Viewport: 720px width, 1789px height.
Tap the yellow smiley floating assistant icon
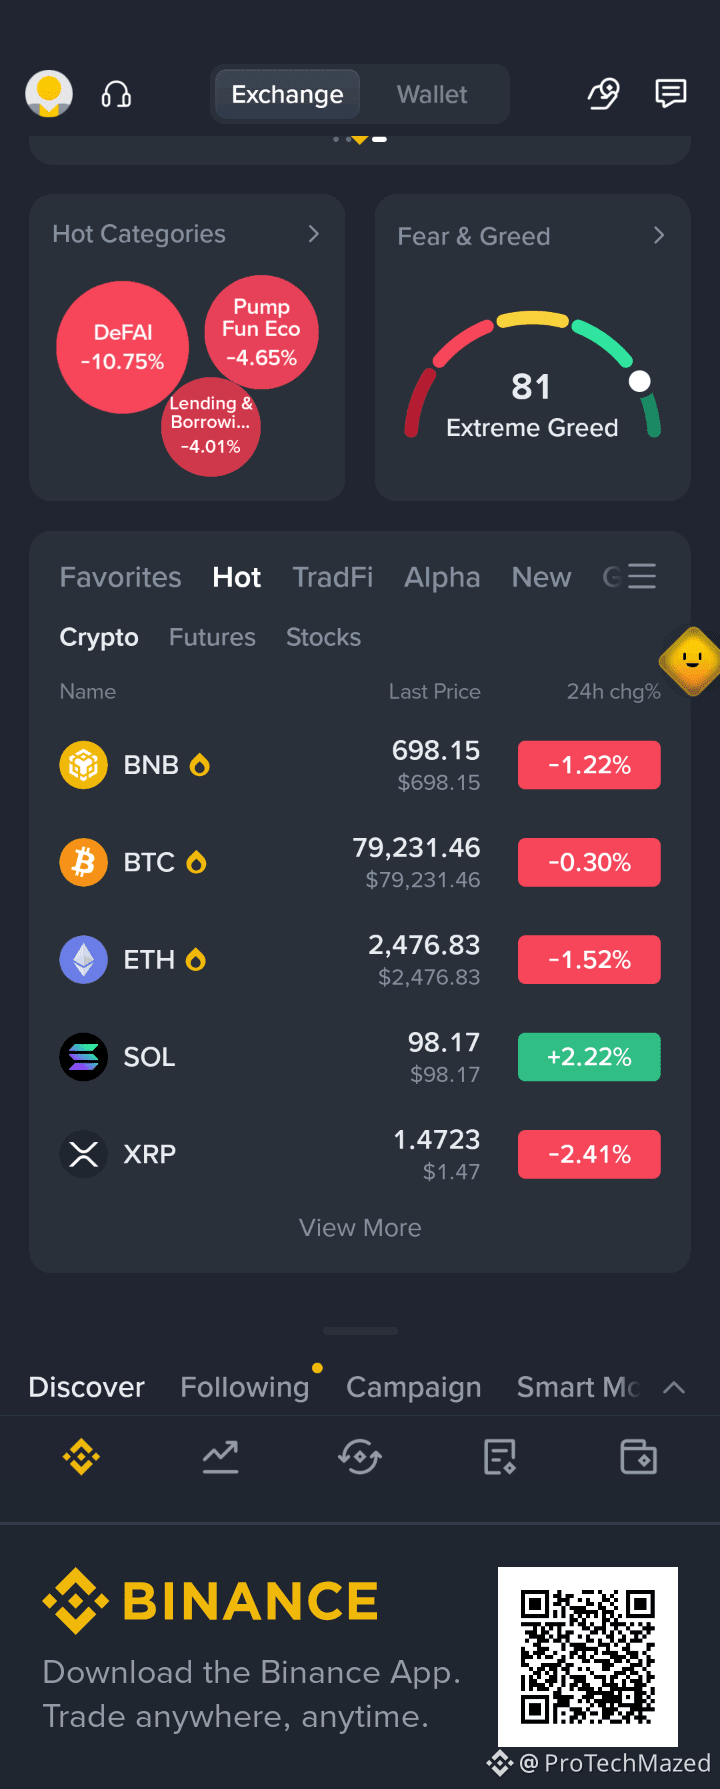pos(691,661)
